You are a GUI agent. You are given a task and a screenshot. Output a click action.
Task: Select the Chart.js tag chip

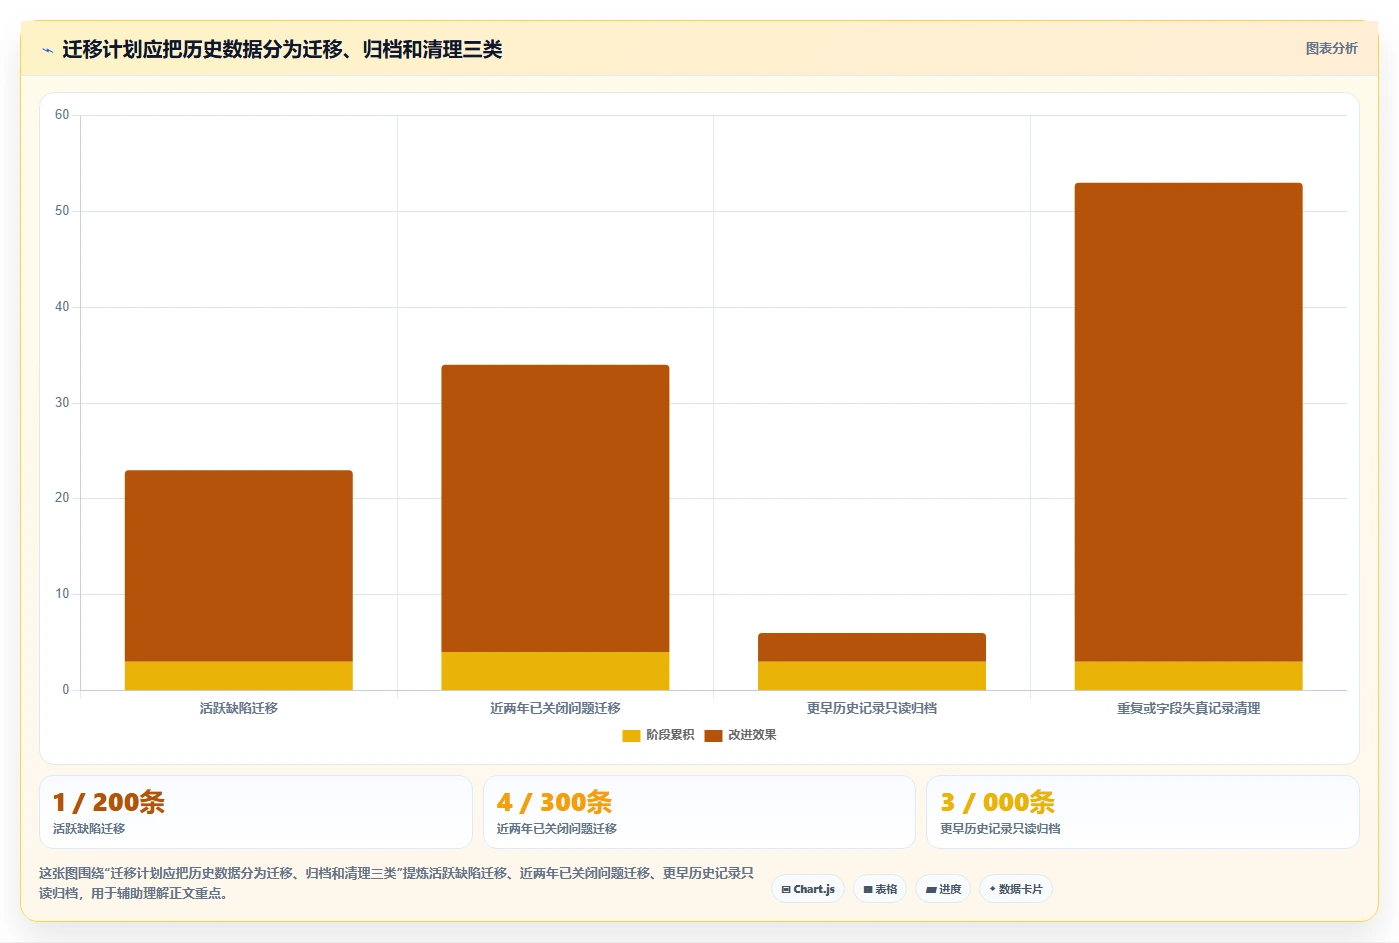[x=808, y=889]
